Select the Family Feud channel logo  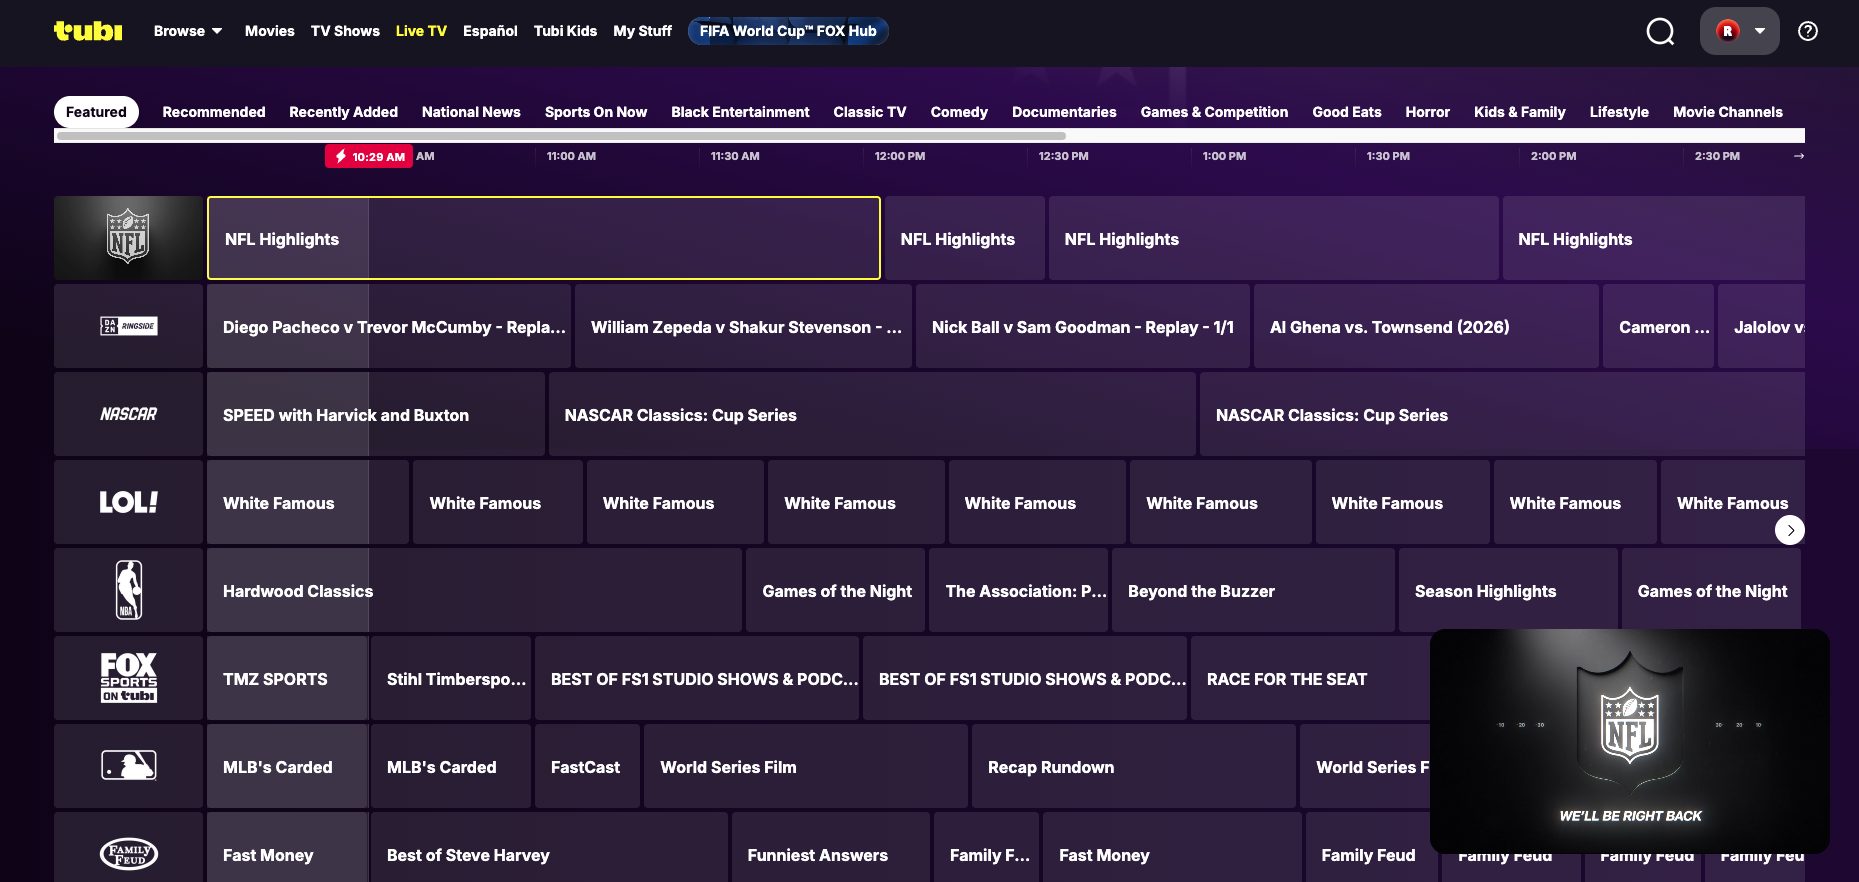pos(128,847)
